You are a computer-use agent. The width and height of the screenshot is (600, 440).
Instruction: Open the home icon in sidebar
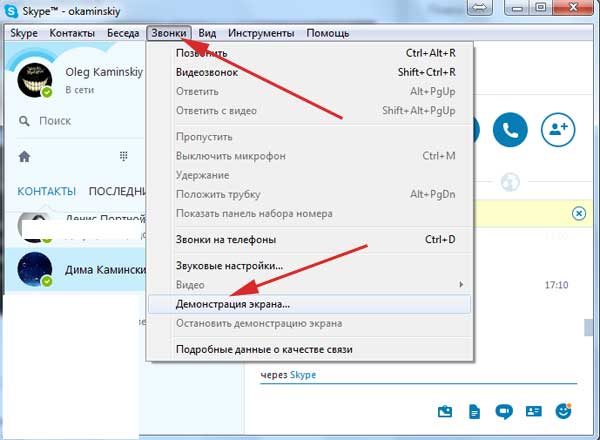[x=24, y=157]
